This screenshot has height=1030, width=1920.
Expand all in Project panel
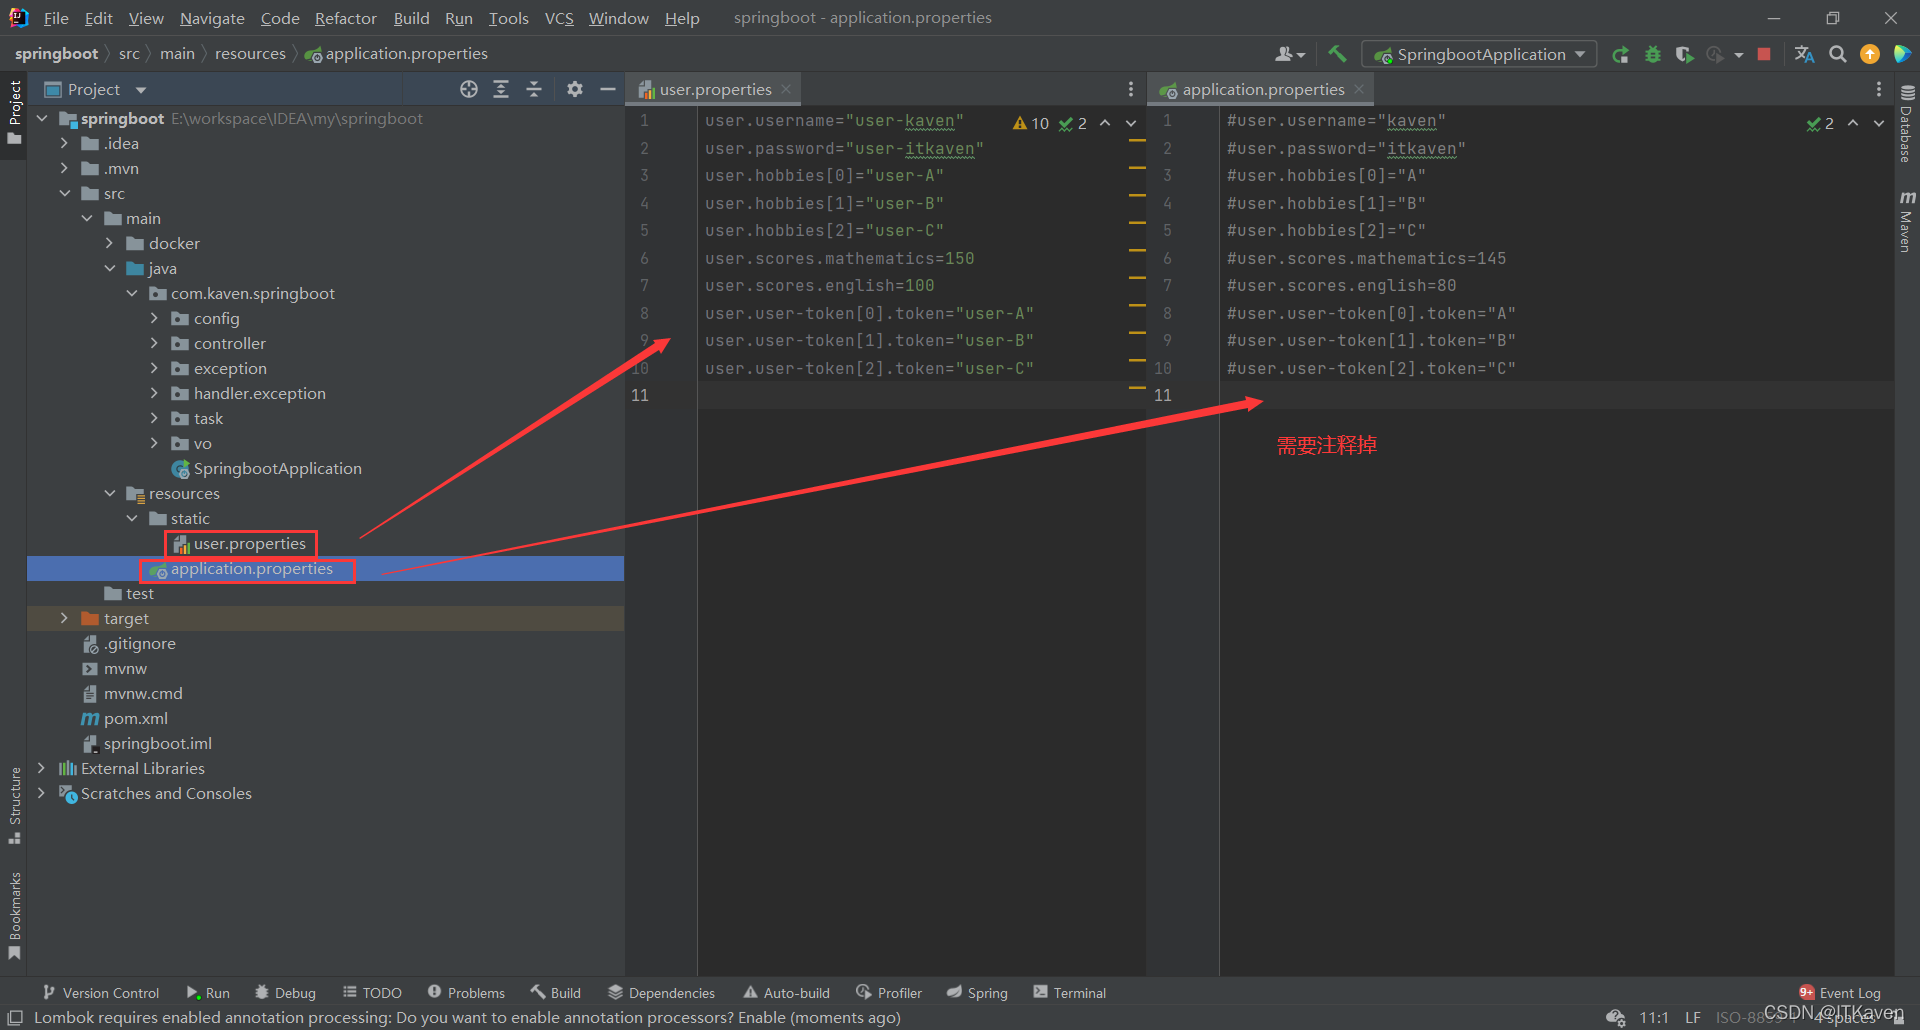pyautogui.click(x=501, y=89)
